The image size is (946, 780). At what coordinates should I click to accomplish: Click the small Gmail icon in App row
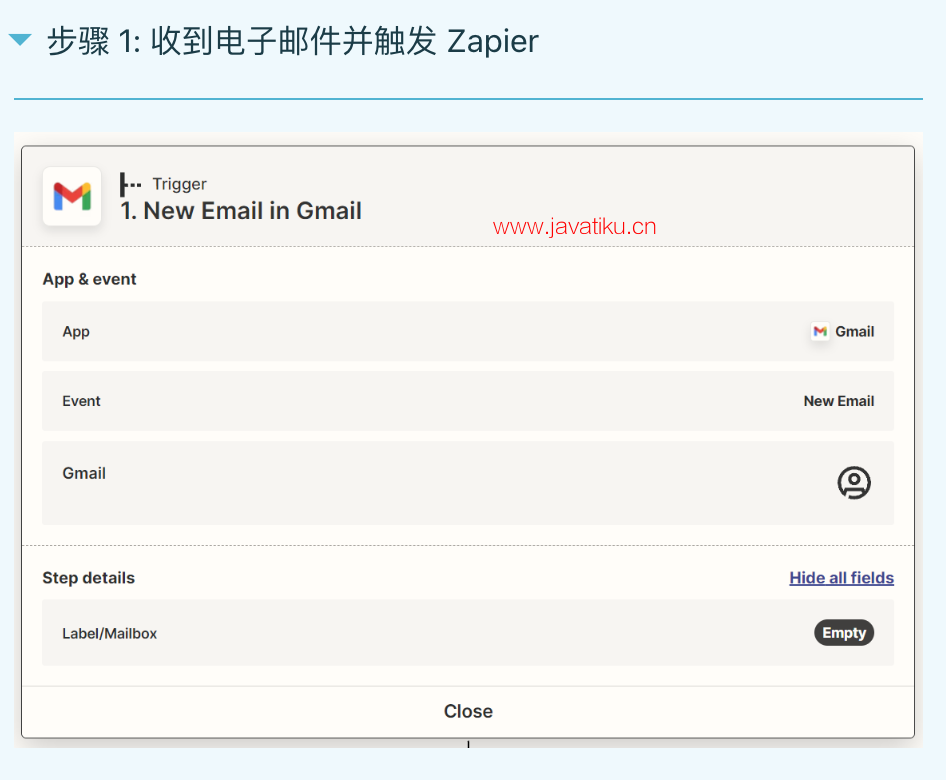(x=820, y=331)
